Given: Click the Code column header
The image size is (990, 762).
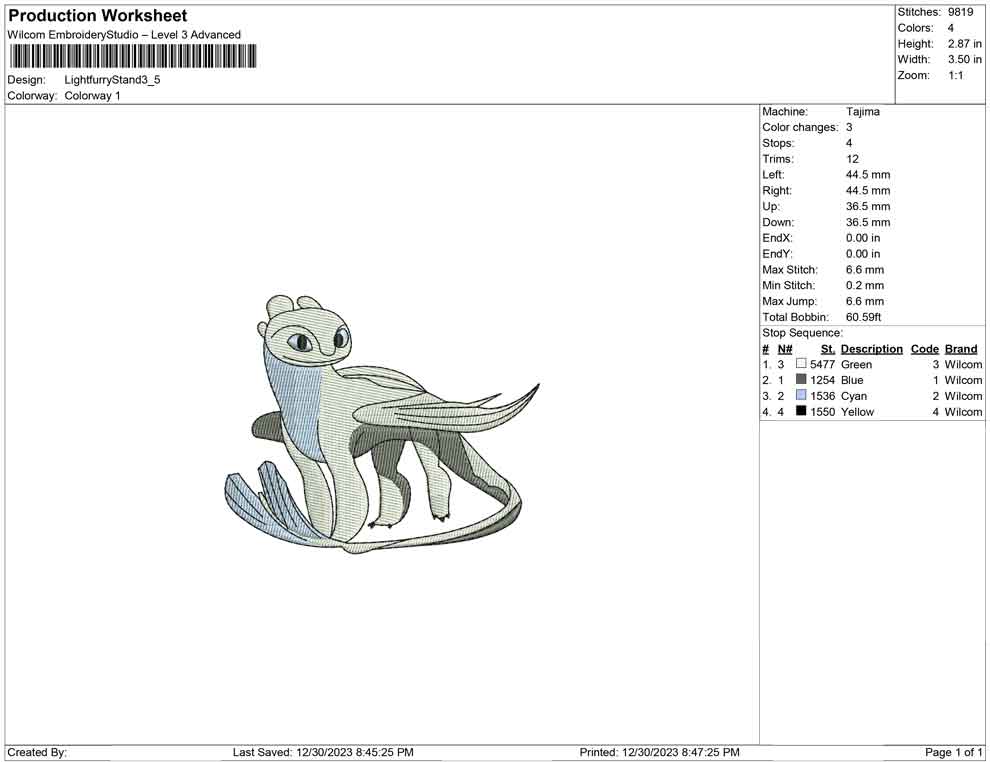Looking at the screenshot, I should (x=924, y=349).
